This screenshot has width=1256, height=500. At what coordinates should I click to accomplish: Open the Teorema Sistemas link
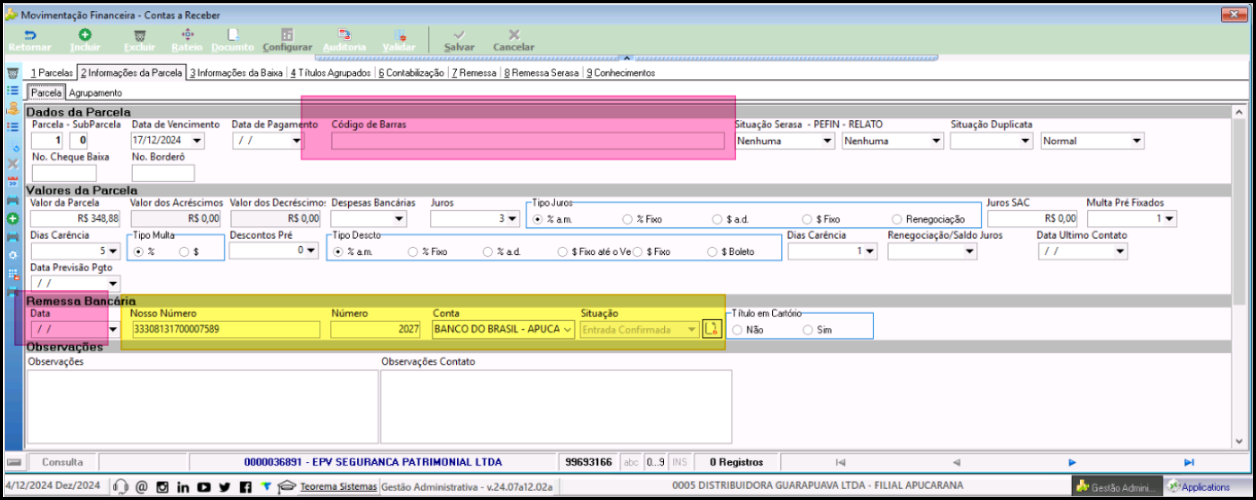[339, 487]
